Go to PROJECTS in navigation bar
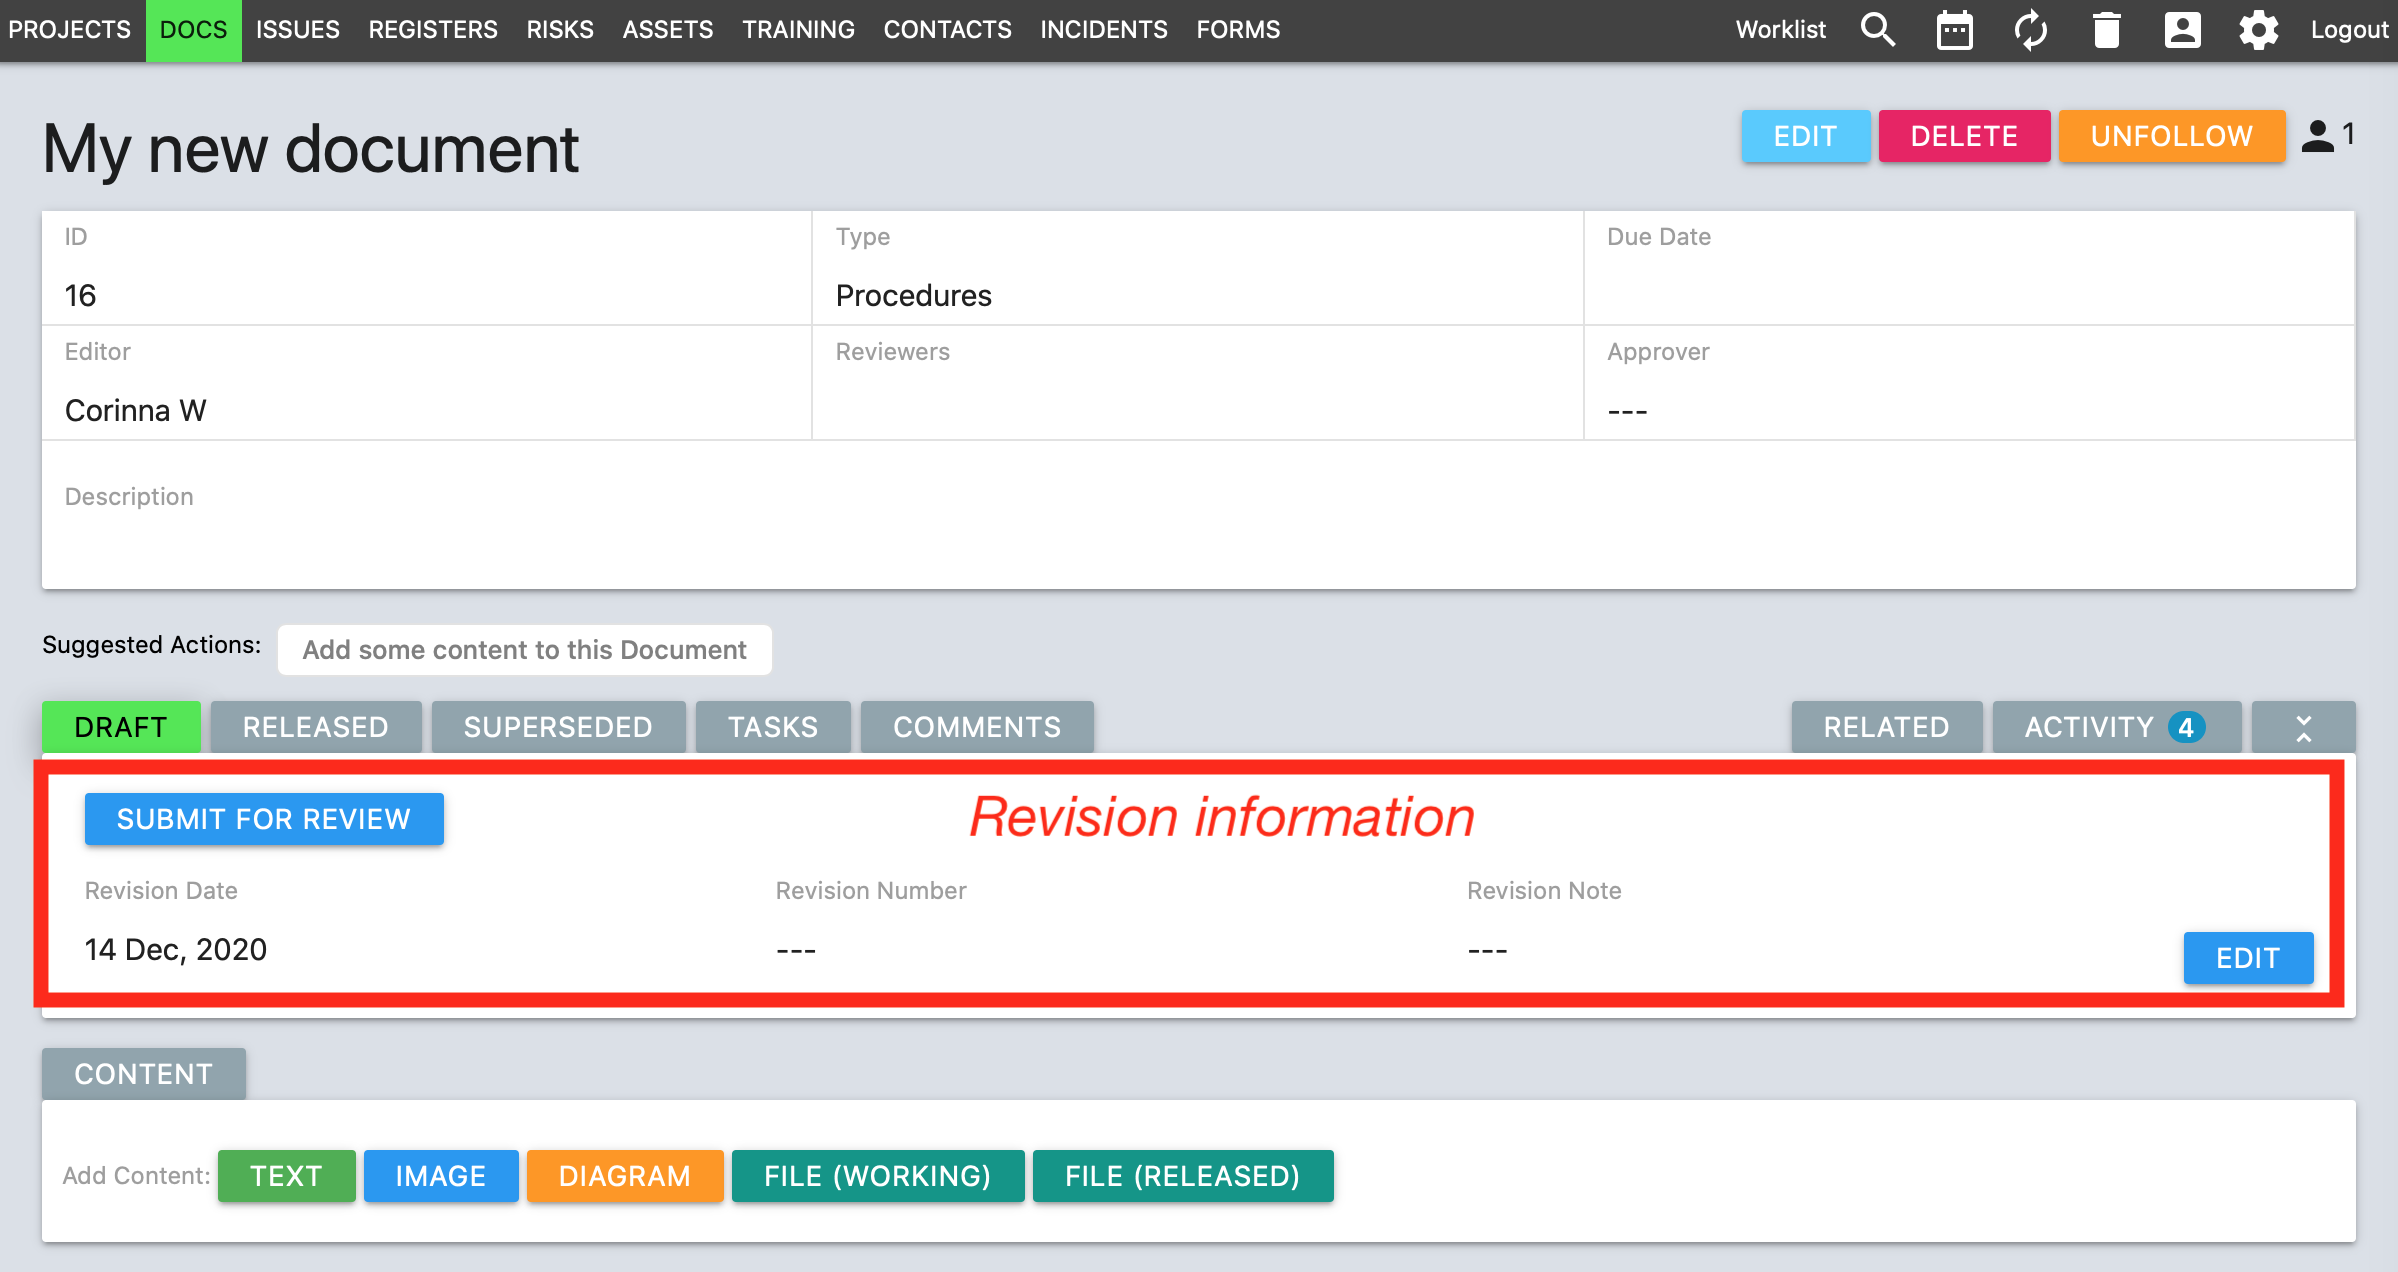 point(70,30)
